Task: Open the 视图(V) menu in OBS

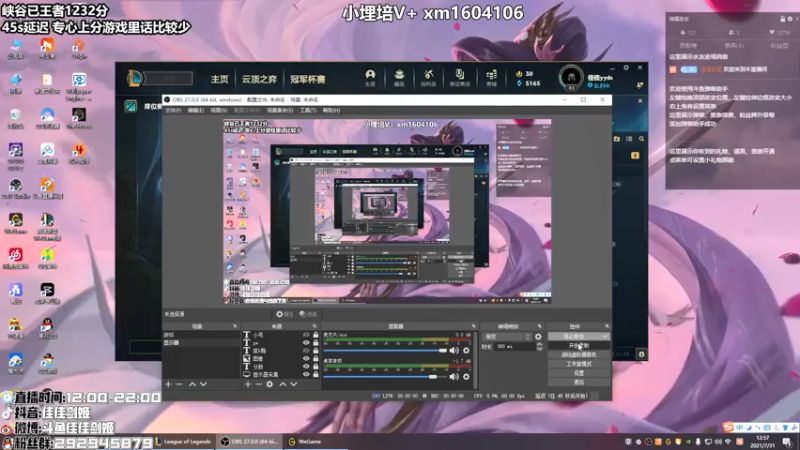Action: [x=218, y=110]
